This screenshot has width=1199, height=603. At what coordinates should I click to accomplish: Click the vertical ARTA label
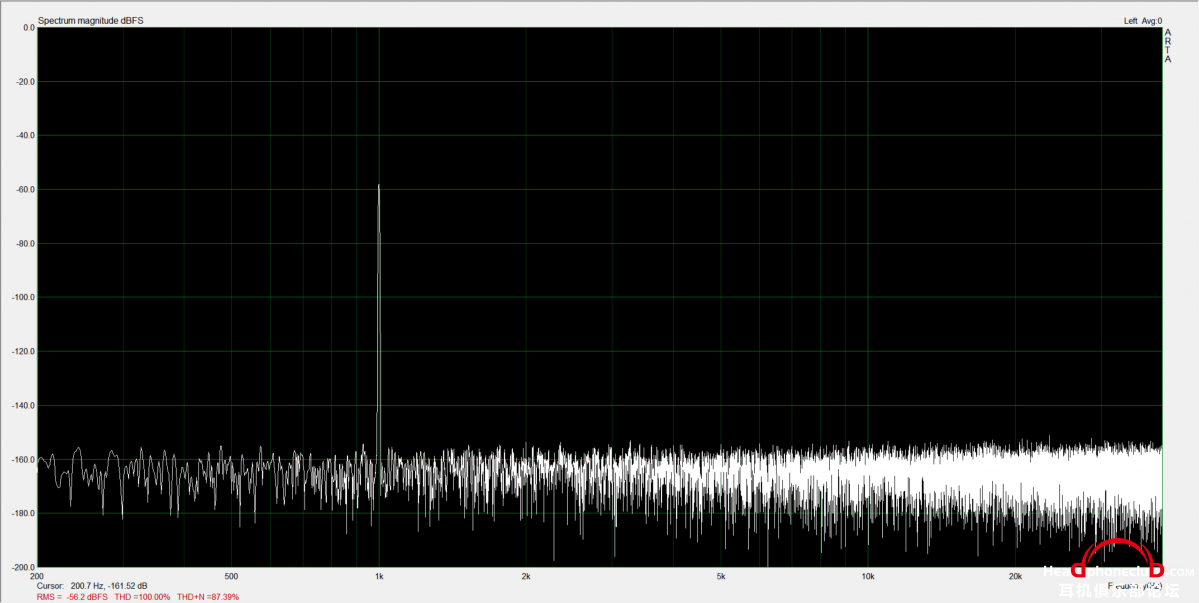click(1168, 46)
